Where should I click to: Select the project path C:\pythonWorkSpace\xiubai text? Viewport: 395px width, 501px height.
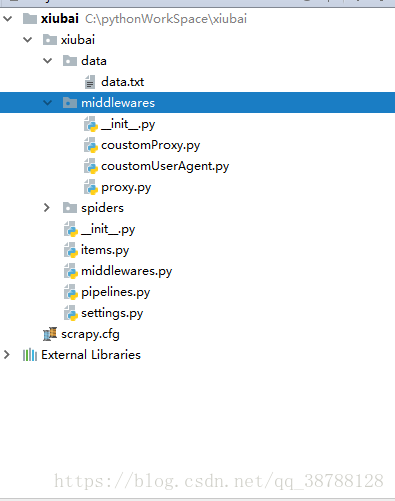pos(166,19)
